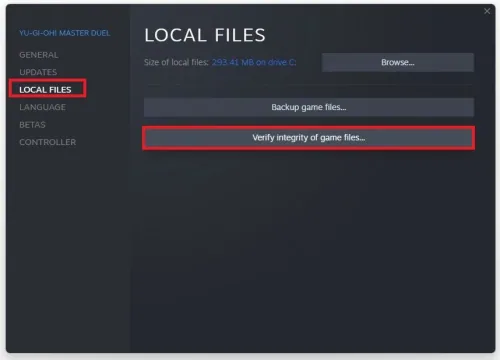500x360 pixels.
Task: Pick UPDATES from the left menu
Action: (x=38, y=72)
